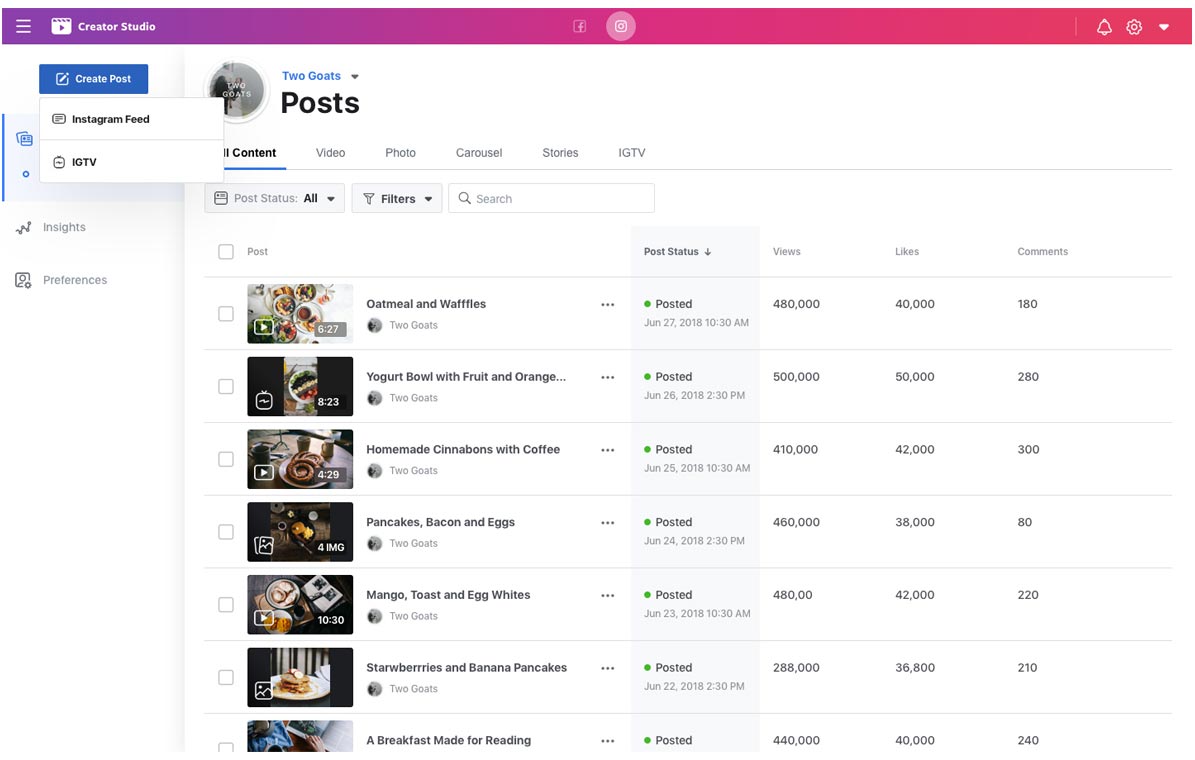Click the Creator Studio logo
Viewport: 1195px width, 760px height.
point(104,27)
